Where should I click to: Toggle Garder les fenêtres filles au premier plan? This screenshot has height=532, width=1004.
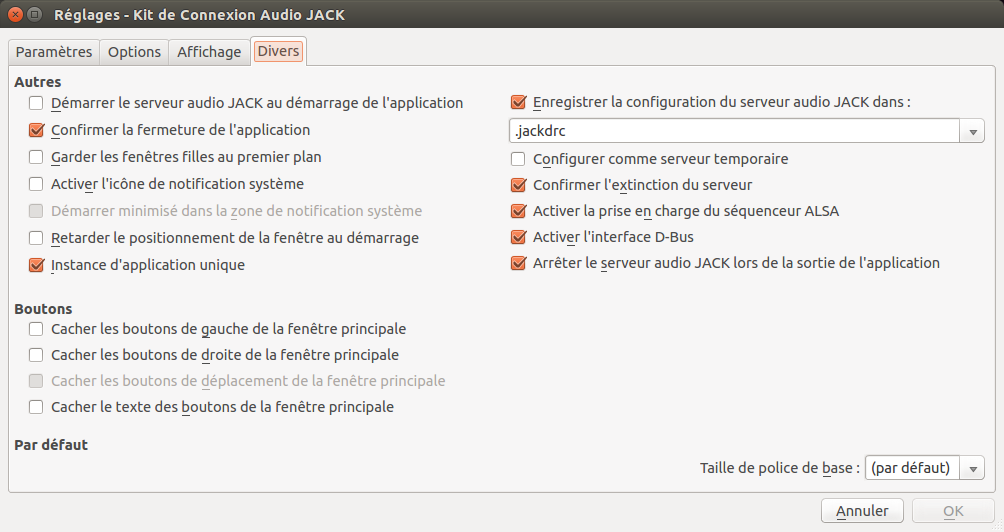pos(37,157)
